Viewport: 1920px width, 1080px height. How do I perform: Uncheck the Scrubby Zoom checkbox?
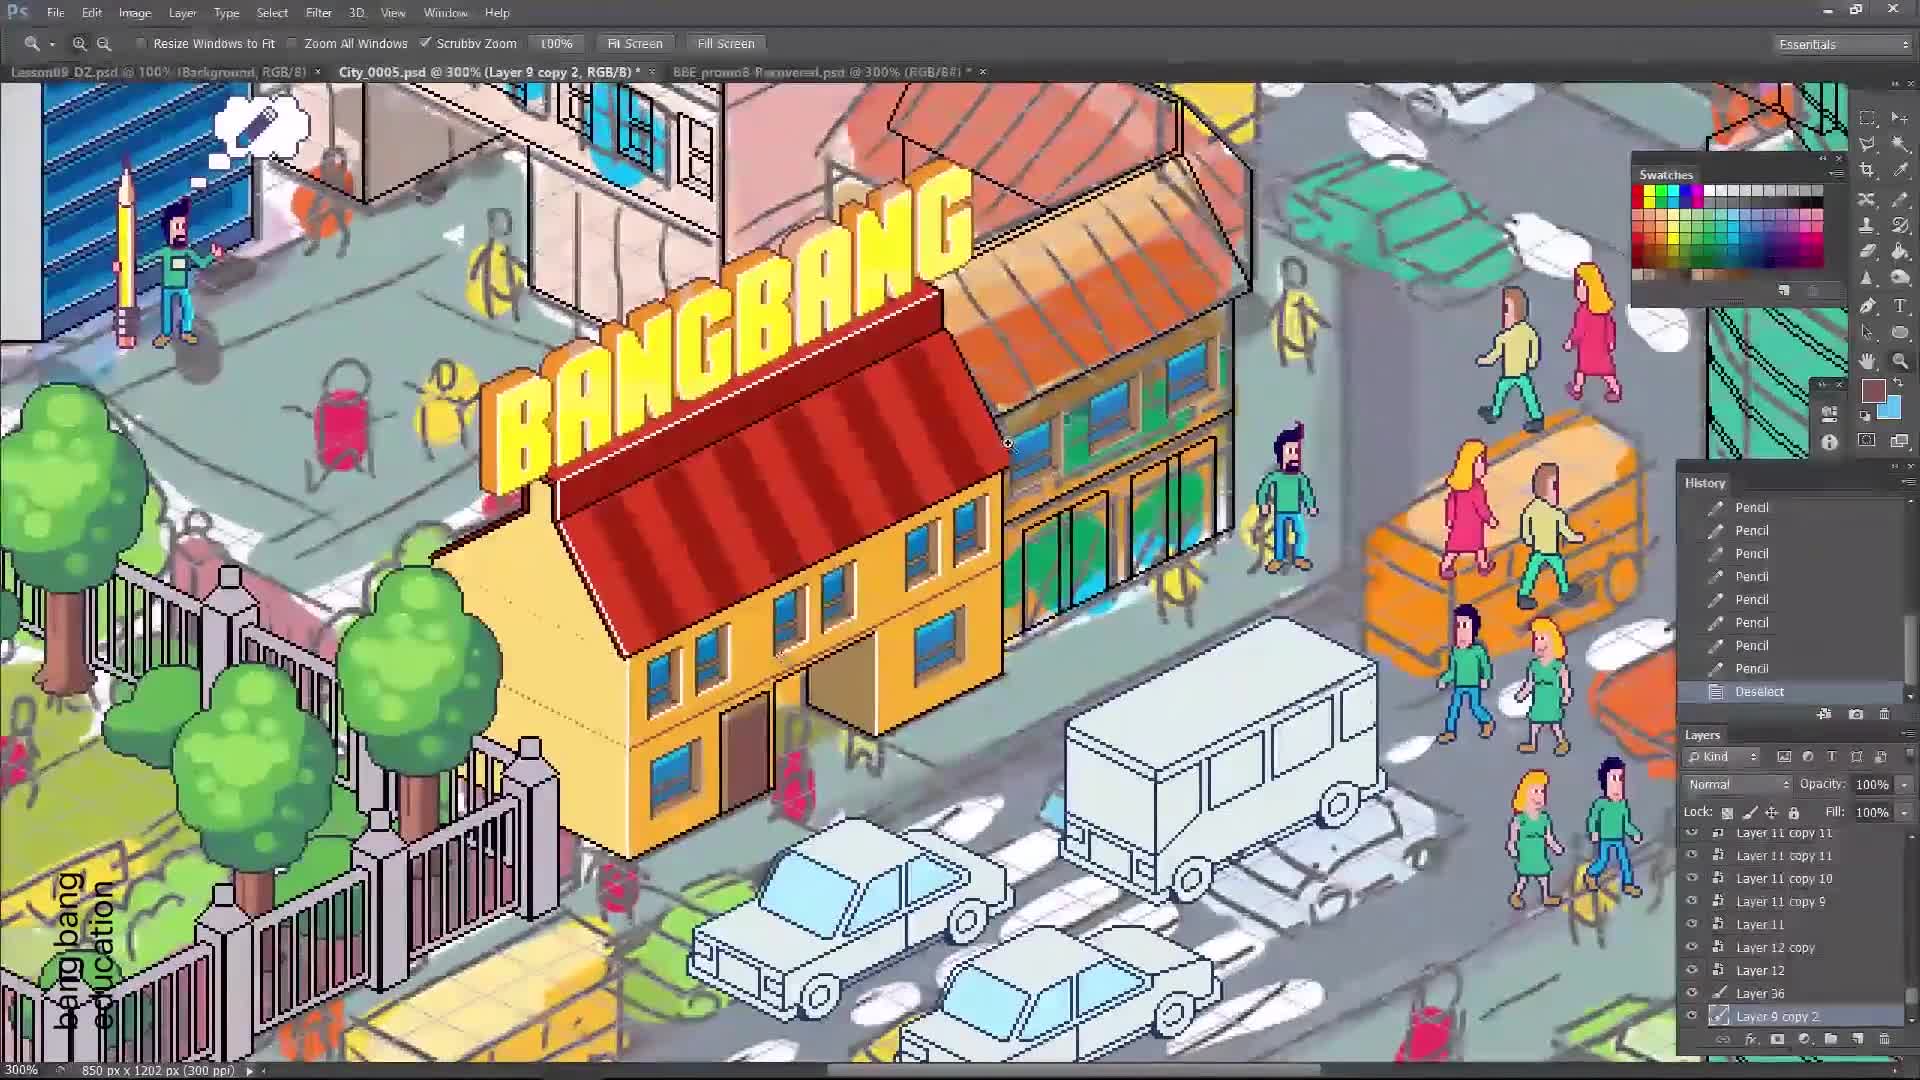(425, 44)
